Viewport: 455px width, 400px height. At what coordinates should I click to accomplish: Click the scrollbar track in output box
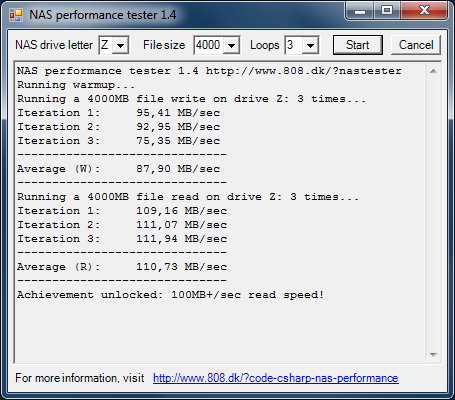coord(433,213)
